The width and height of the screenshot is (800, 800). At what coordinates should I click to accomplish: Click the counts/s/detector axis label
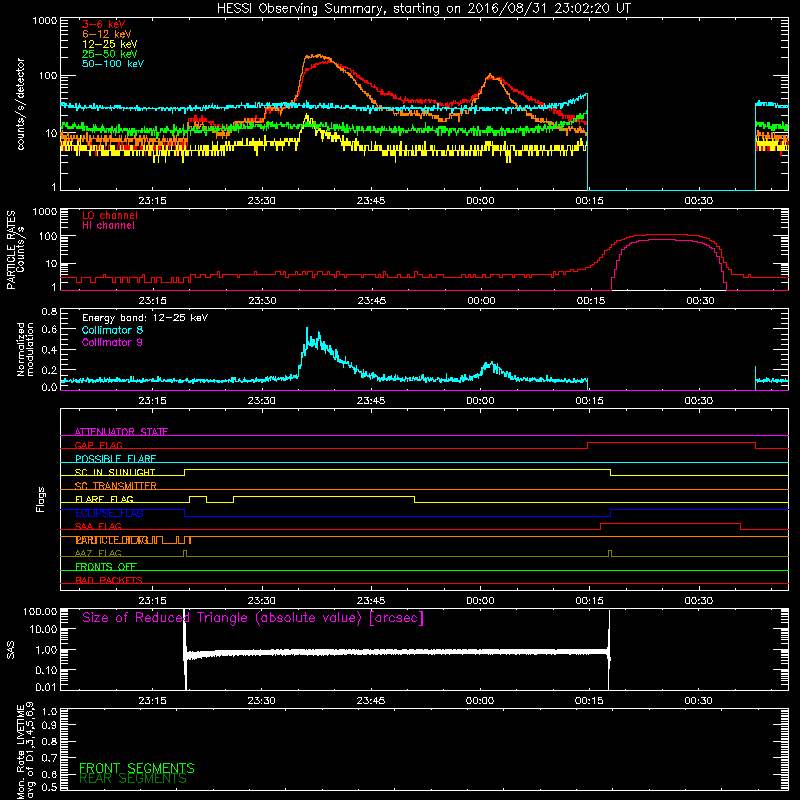[20, 104]
